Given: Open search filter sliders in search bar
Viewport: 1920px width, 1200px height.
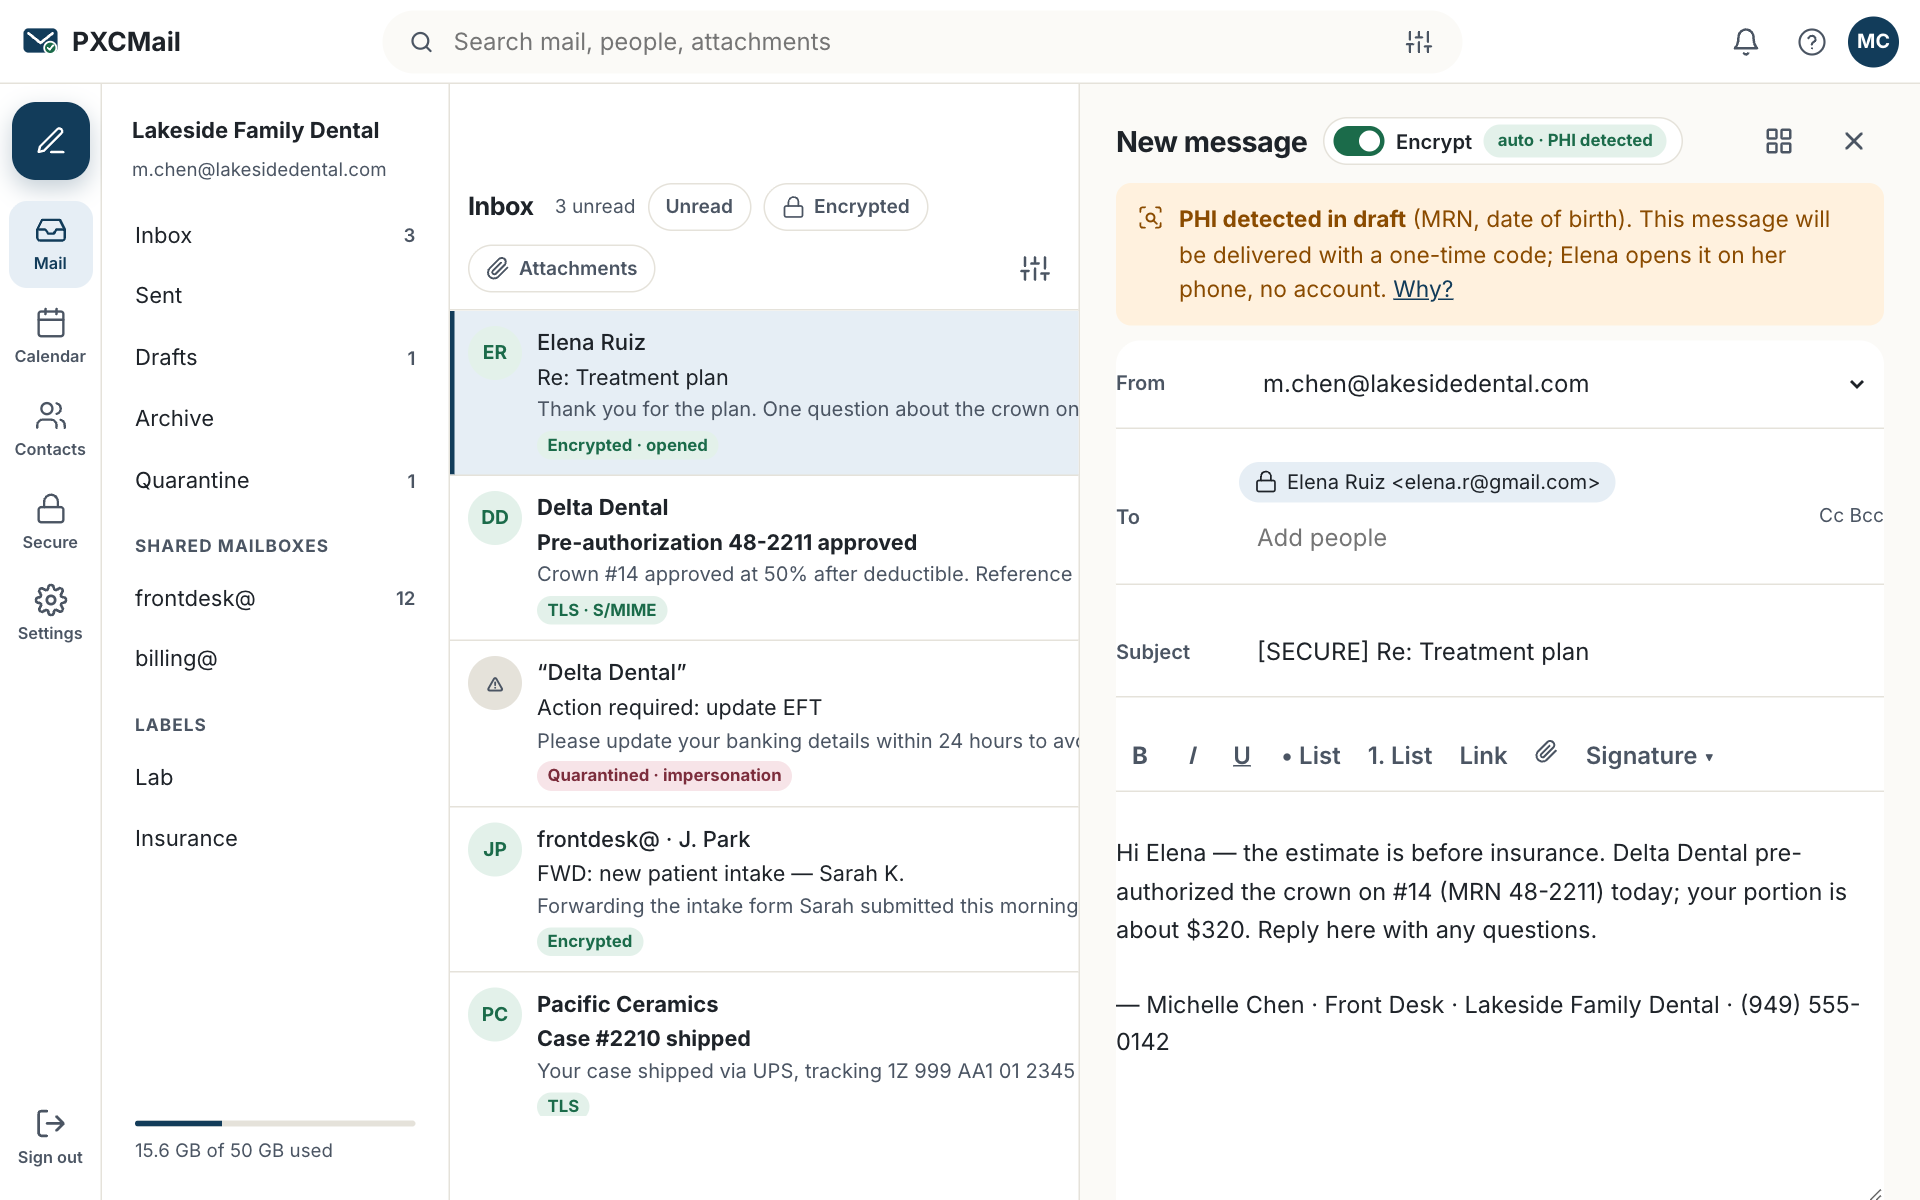Looking at the screenshot, I should 1419,41.
